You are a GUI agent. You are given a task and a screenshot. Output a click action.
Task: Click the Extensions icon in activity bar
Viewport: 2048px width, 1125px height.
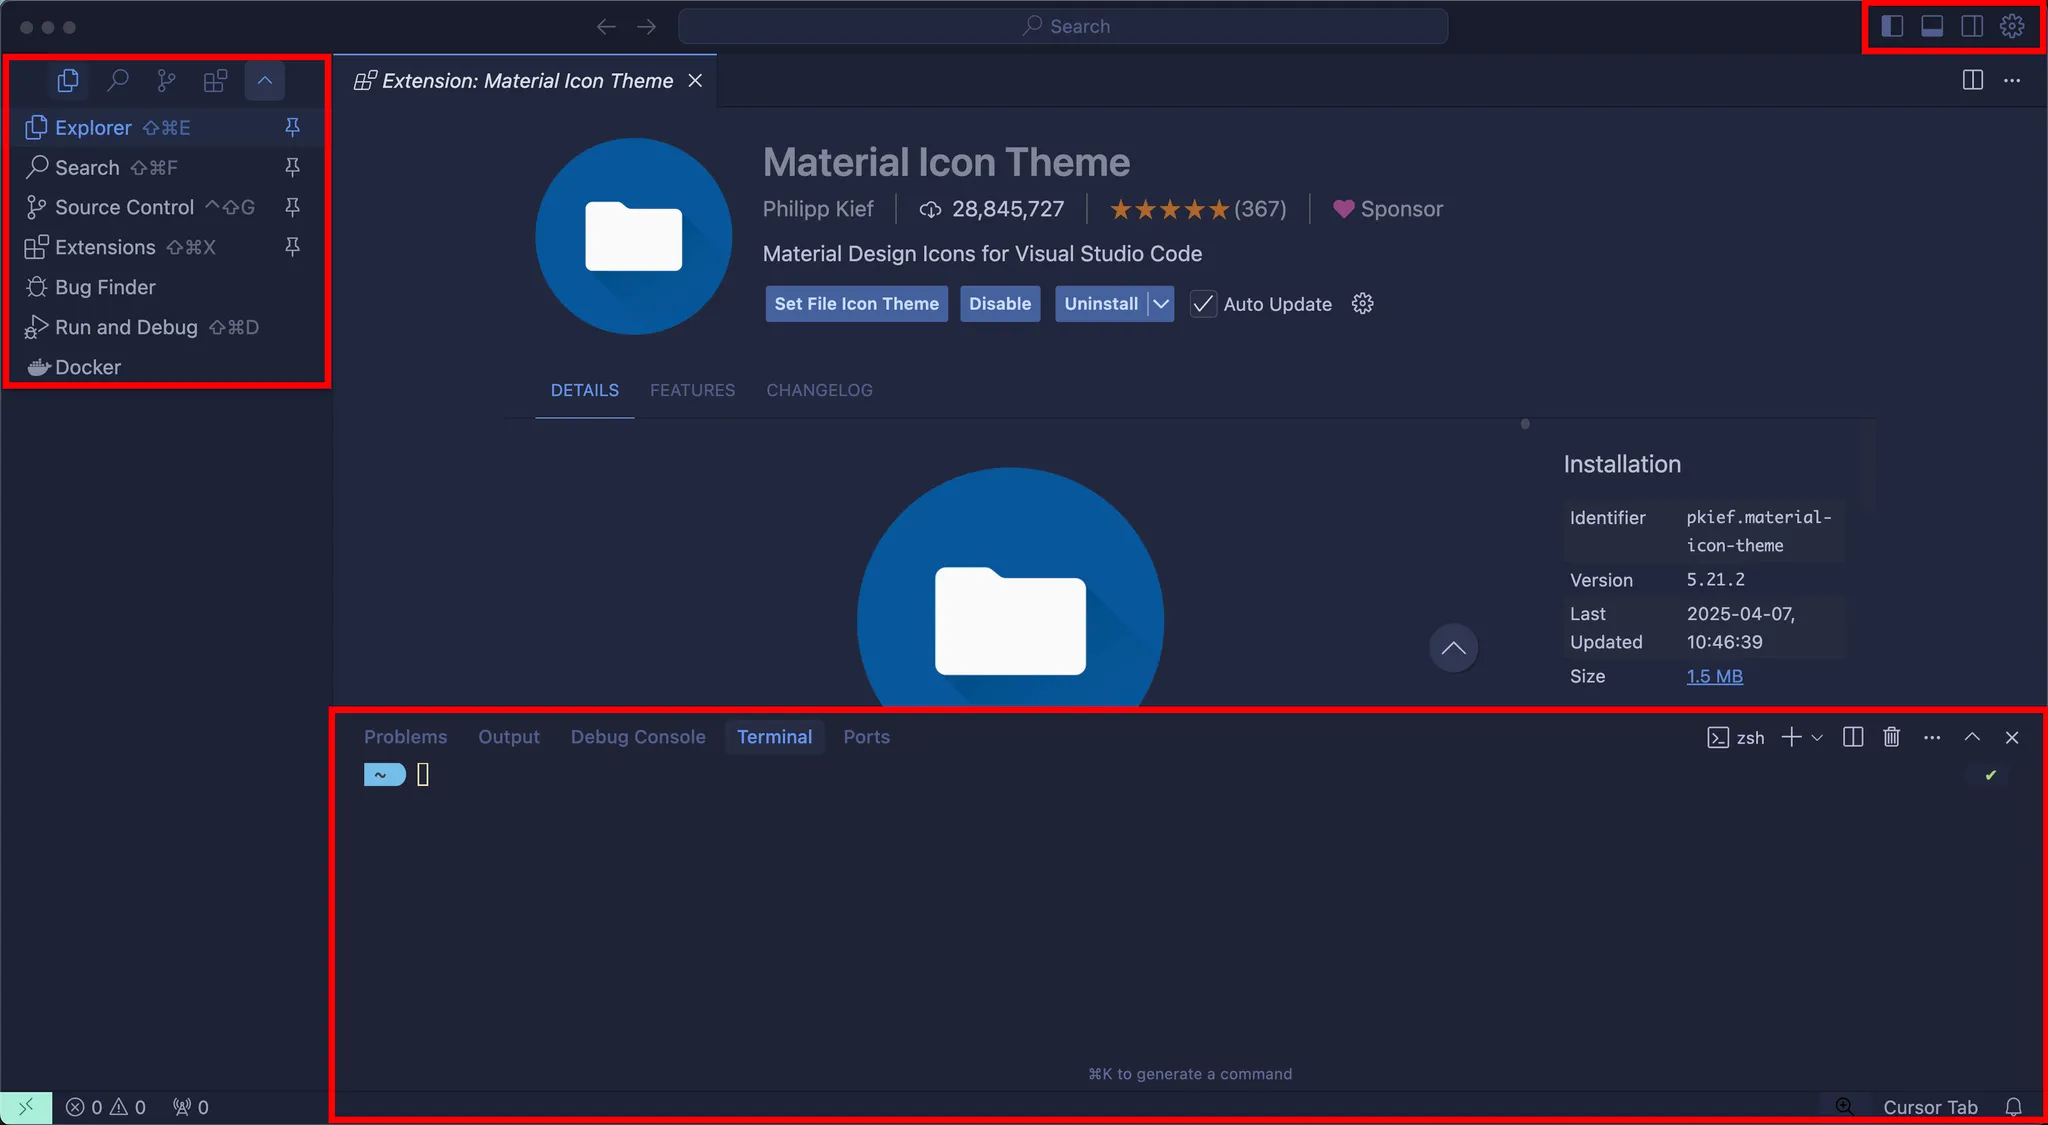pos(215,81)
